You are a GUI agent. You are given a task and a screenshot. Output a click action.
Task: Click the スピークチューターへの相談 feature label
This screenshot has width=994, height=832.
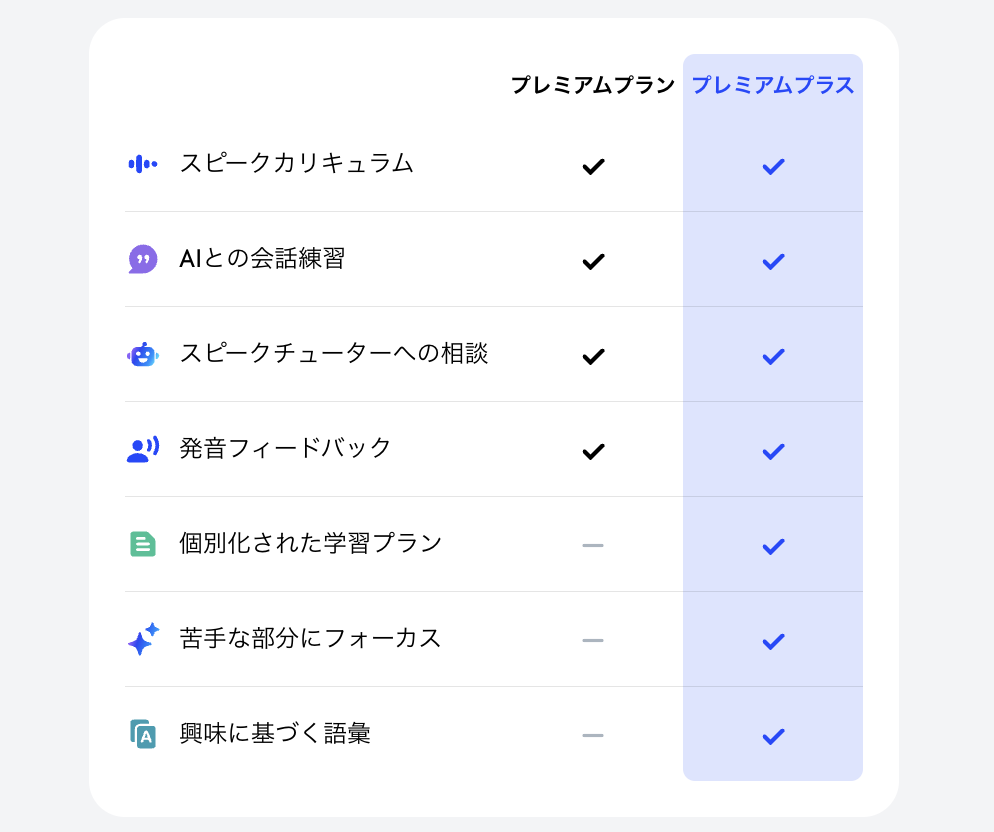(x=334, y=353)
